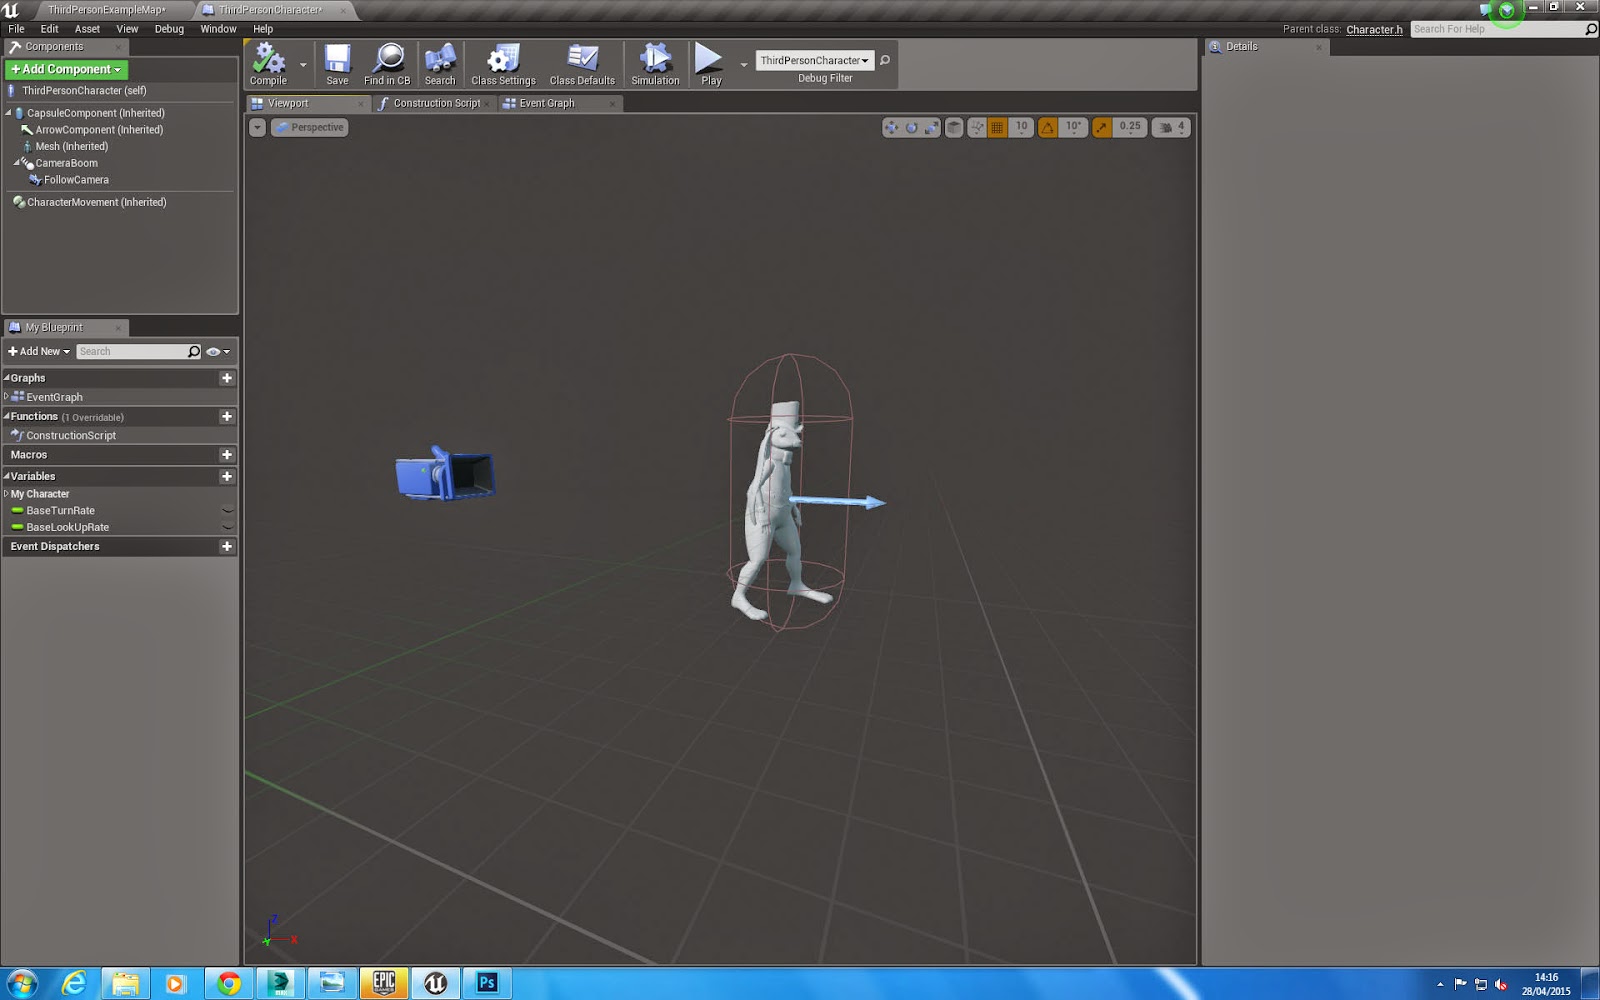Toggle rotation snapping in viewport

(x=1047, y=127)
